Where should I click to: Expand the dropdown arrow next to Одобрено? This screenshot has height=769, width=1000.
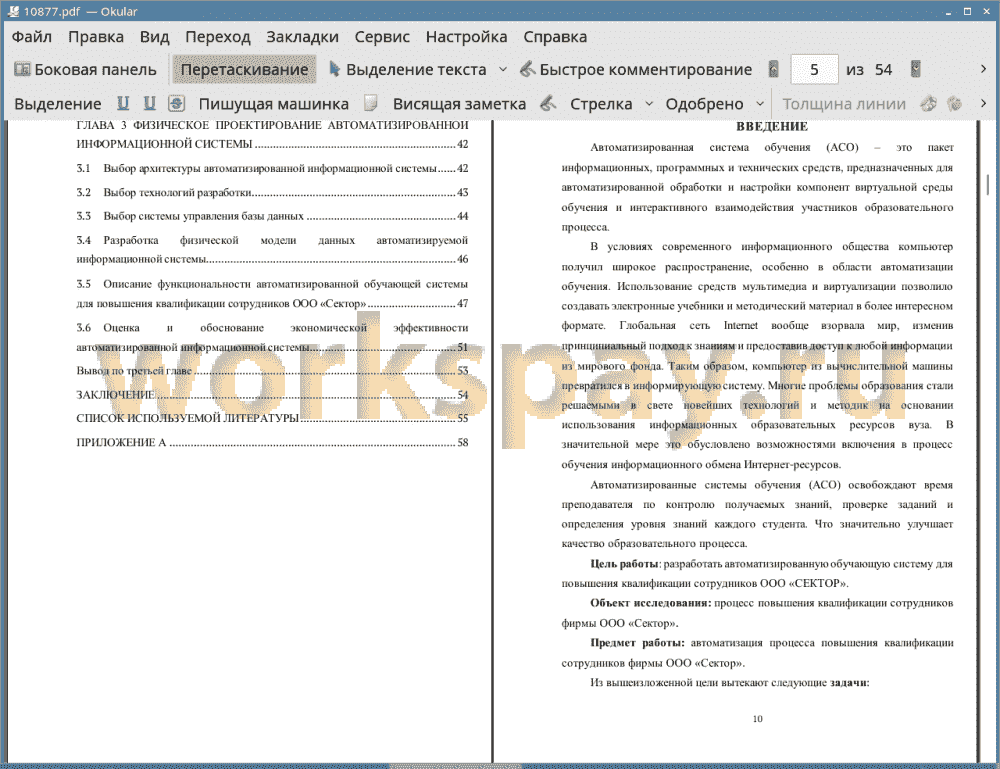(760, 104)
